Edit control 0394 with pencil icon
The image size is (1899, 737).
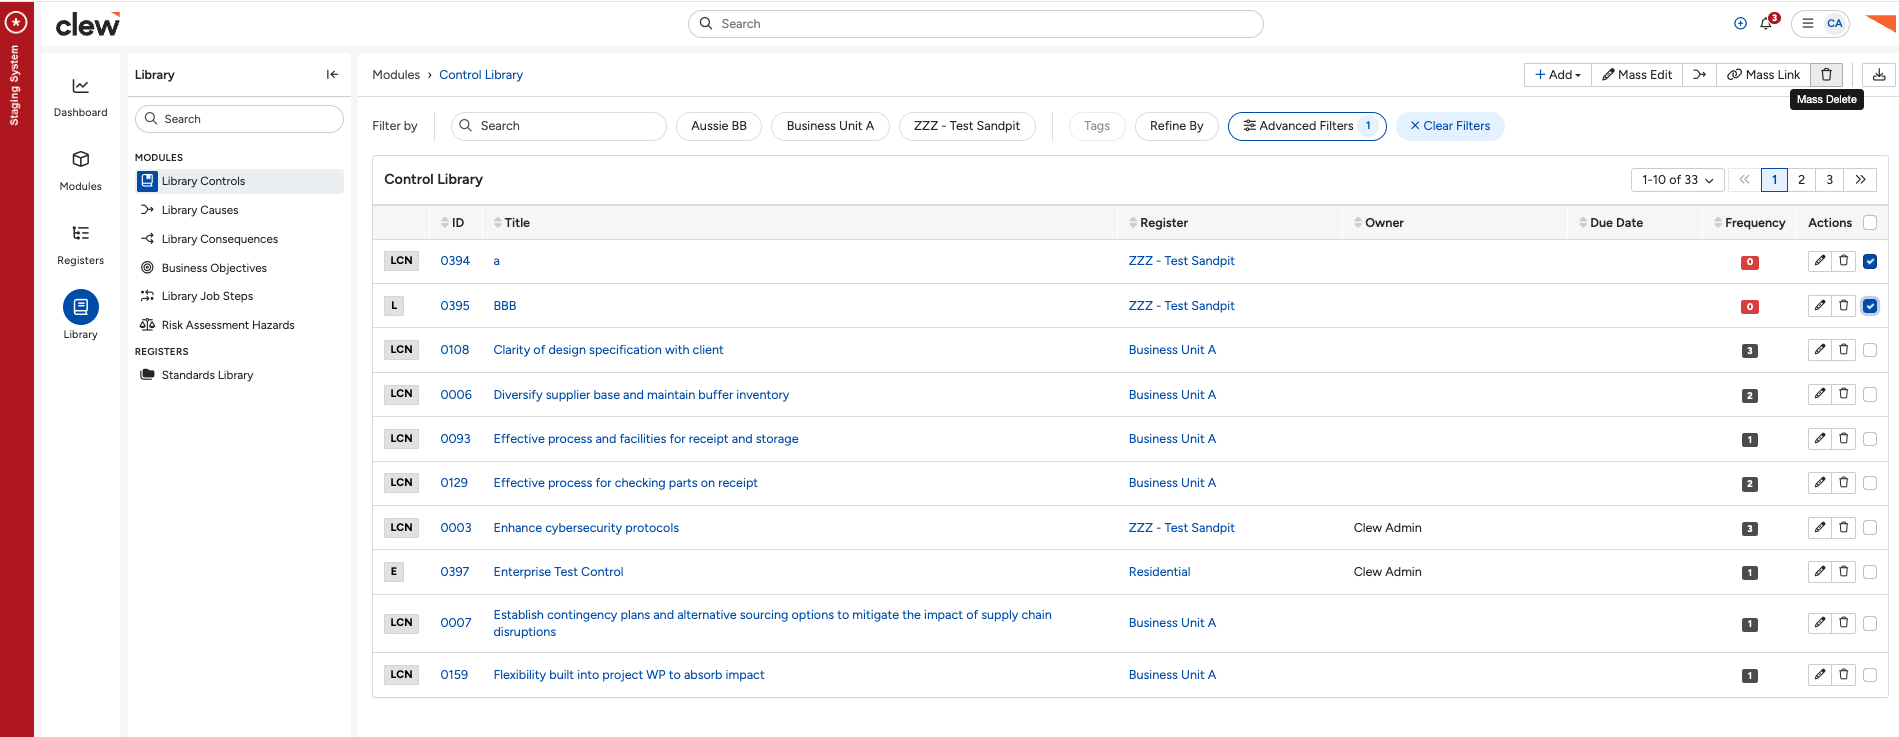point(1820,261)
